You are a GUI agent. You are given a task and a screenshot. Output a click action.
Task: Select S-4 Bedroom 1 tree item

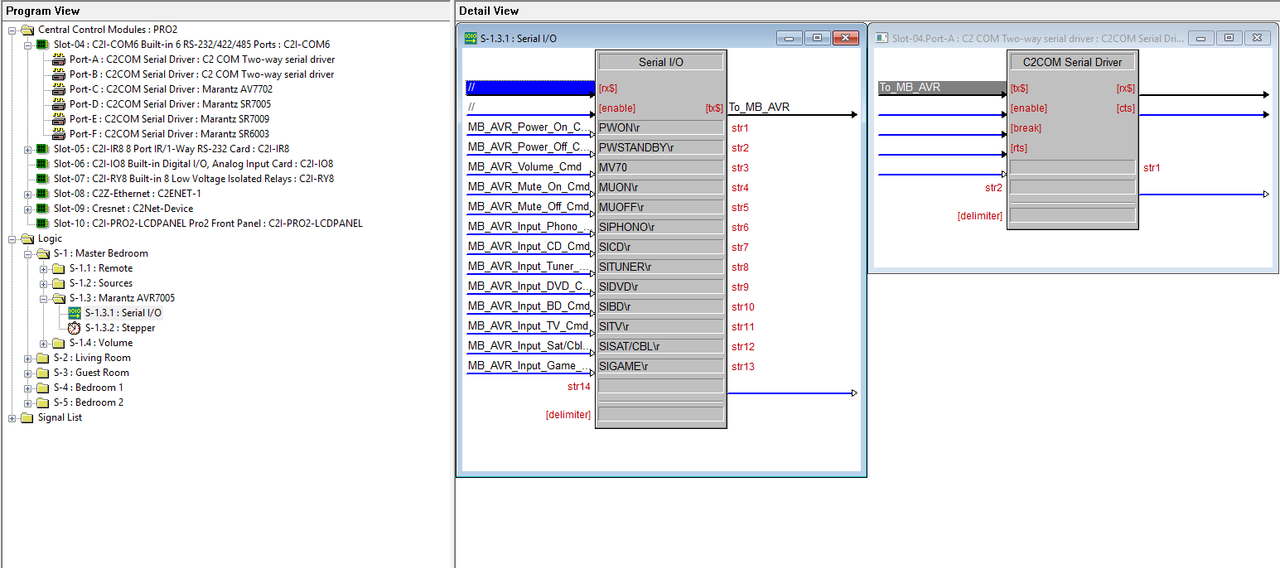click(x=88, y=388)
